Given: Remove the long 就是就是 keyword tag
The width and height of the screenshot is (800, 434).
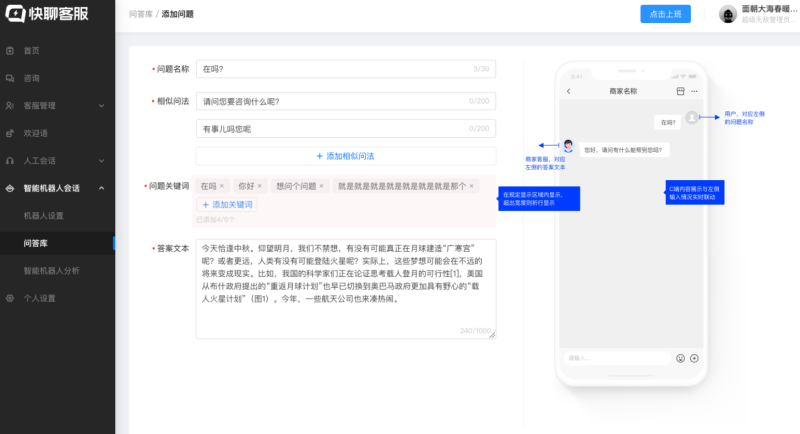Looking at the screenshot, I should pos(471,186).
